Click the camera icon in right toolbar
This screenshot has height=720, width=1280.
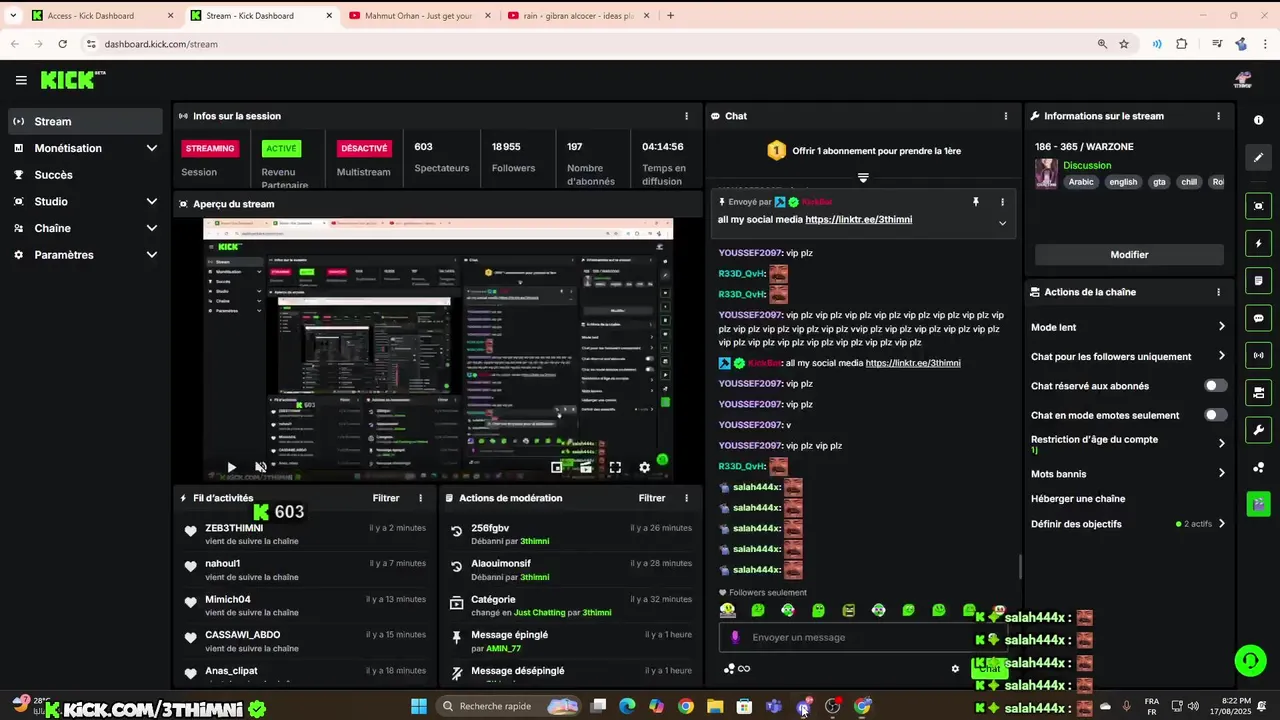coord(1258,392)
